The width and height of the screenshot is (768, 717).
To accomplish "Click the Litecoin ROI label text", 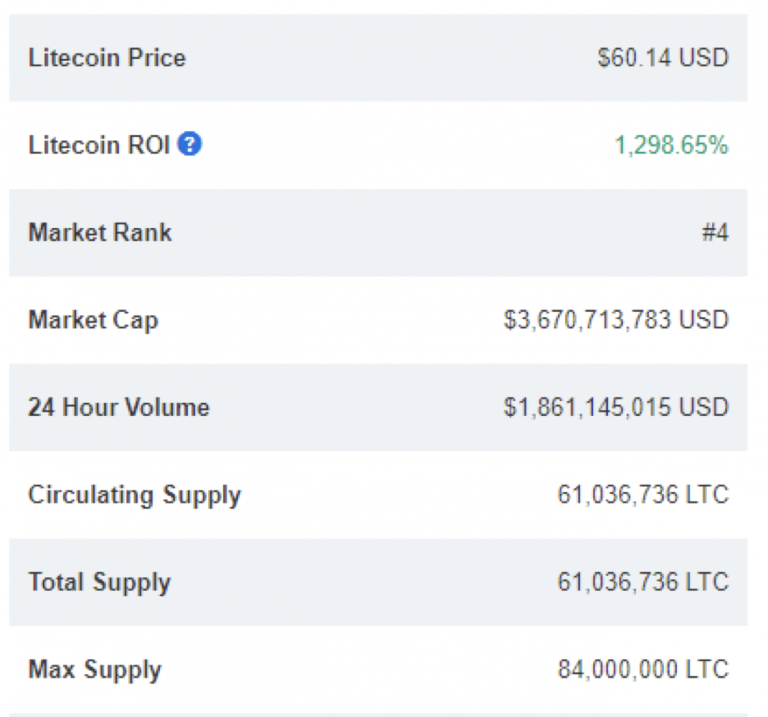I will [x=99, y=145].
